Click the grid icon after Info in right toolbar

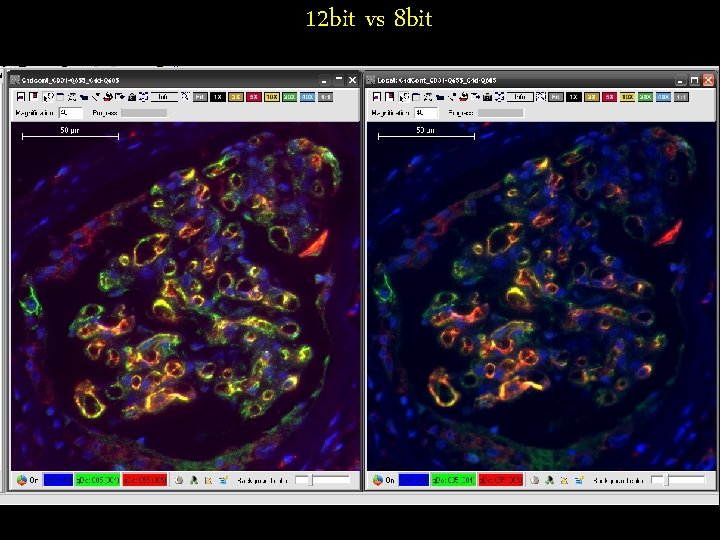[x=541, y=97]
